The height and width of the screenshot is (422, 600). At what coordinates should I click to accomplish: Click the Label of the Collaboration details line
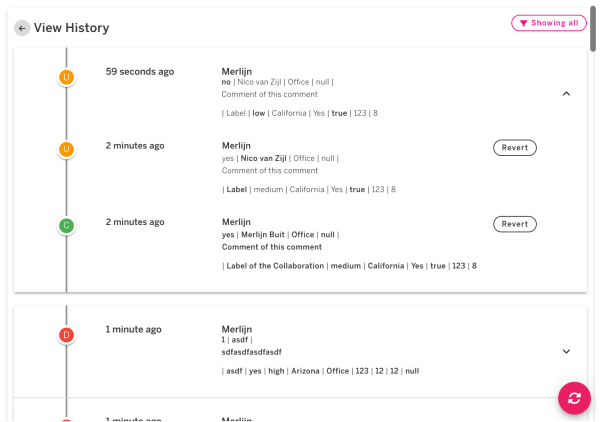(349, 266)
